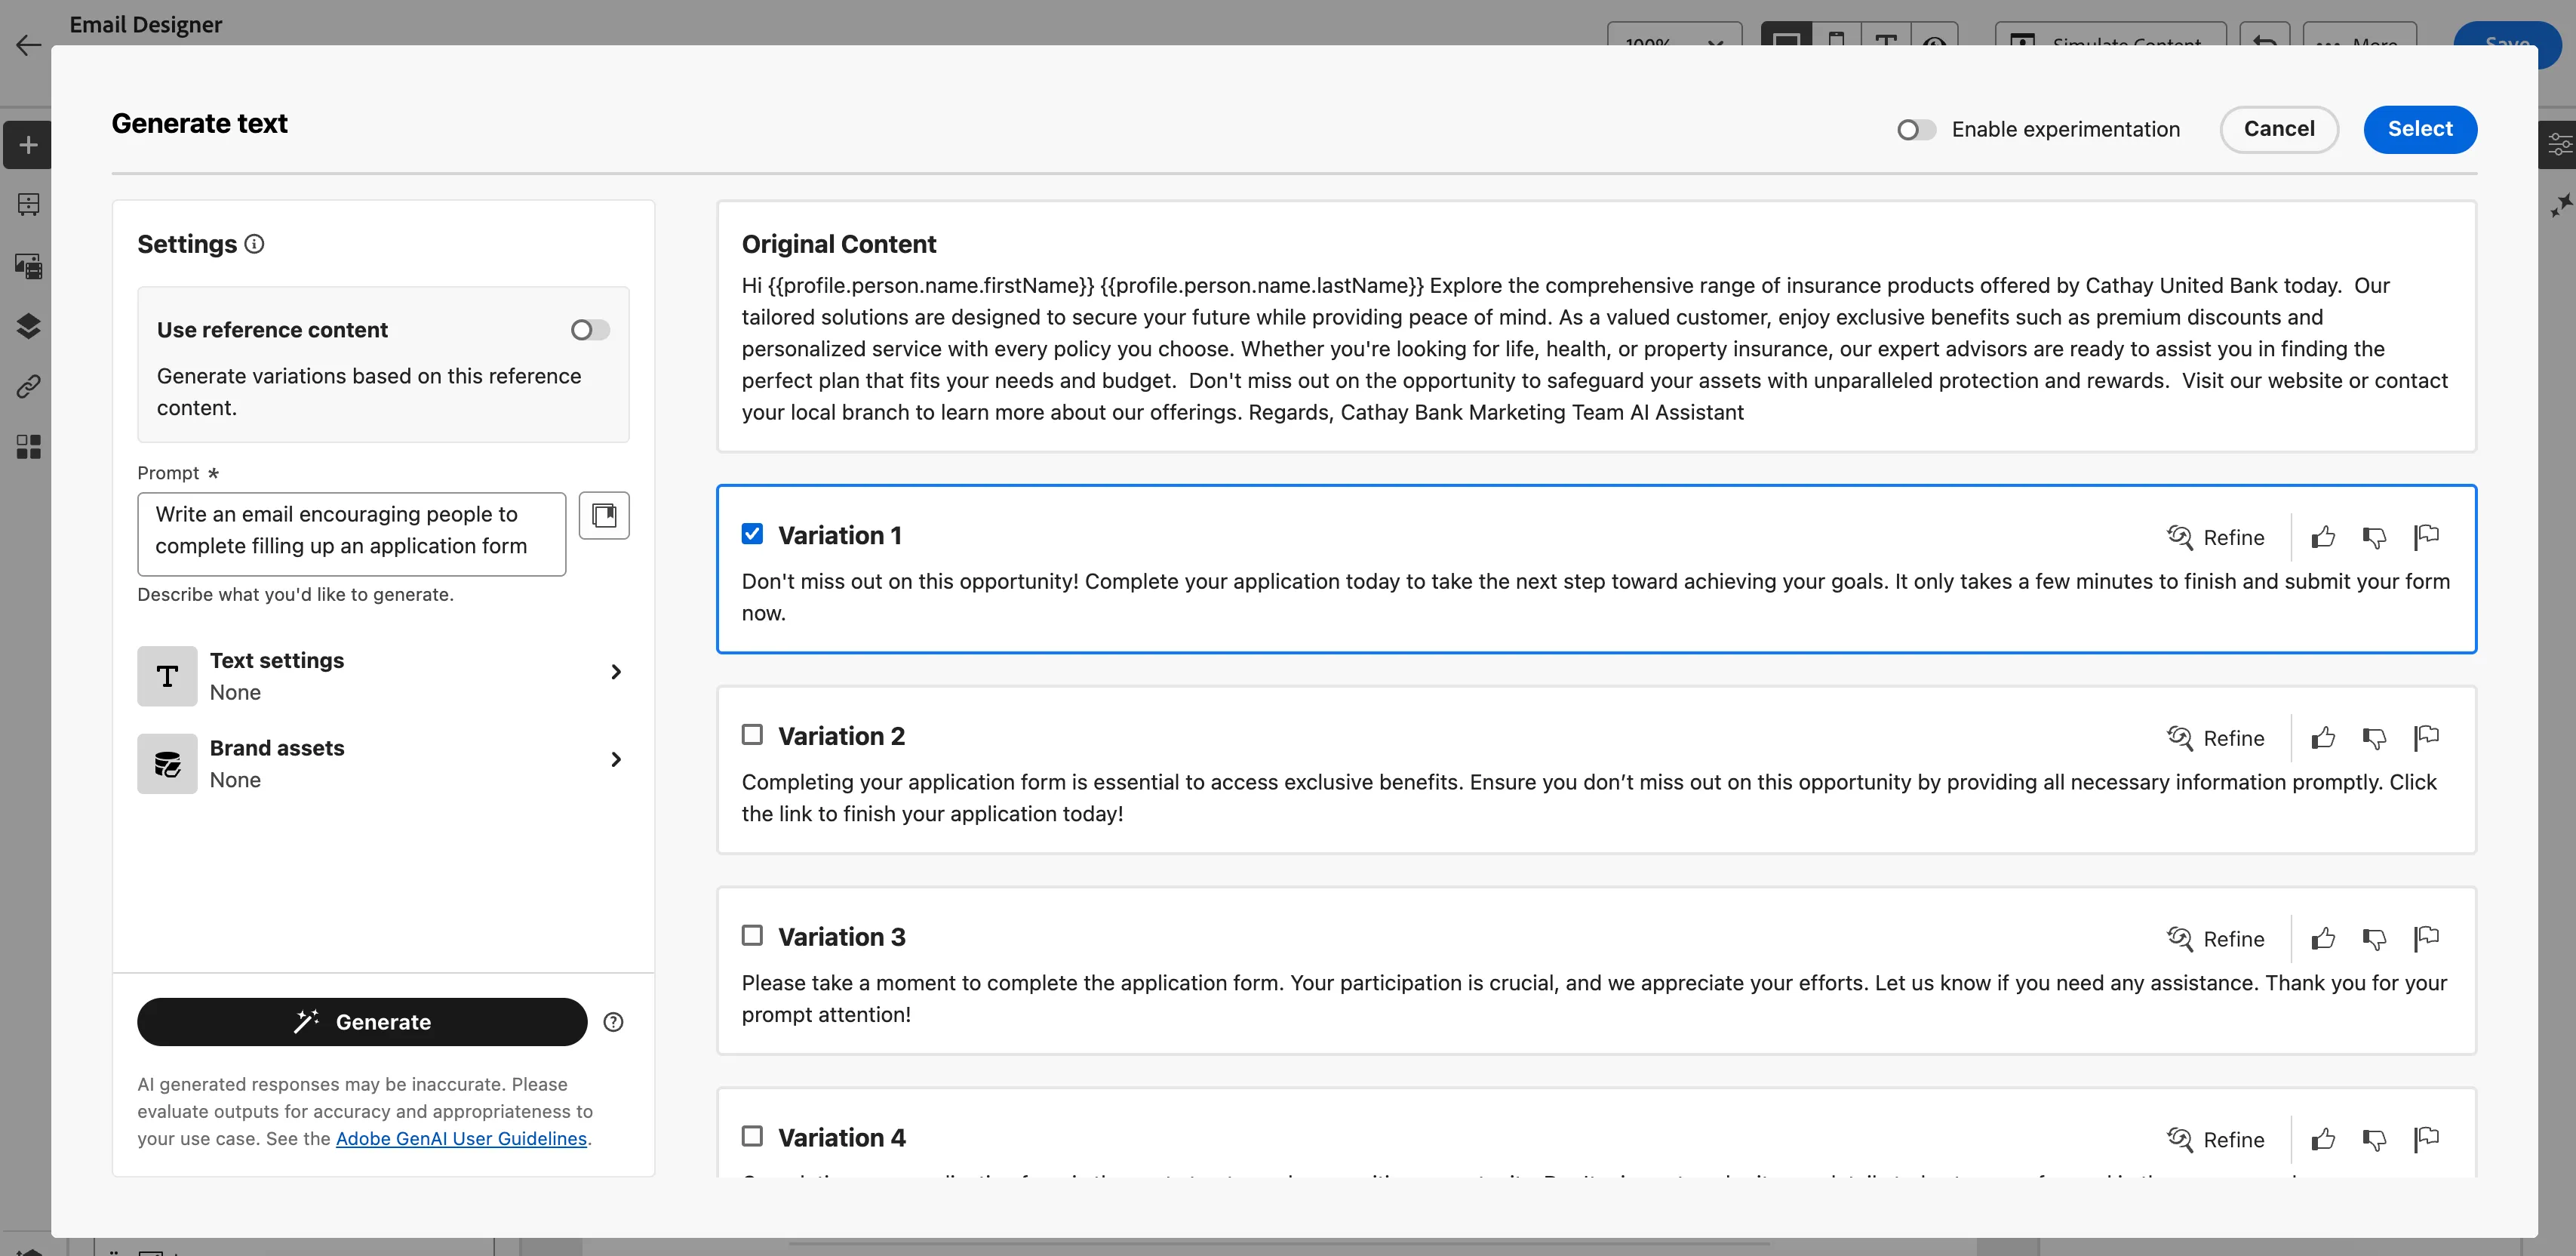2576x1256 pixels.
Task: Check the Variation 4 checkbox
Action: pyautogui.click(x=752, y=1137)
